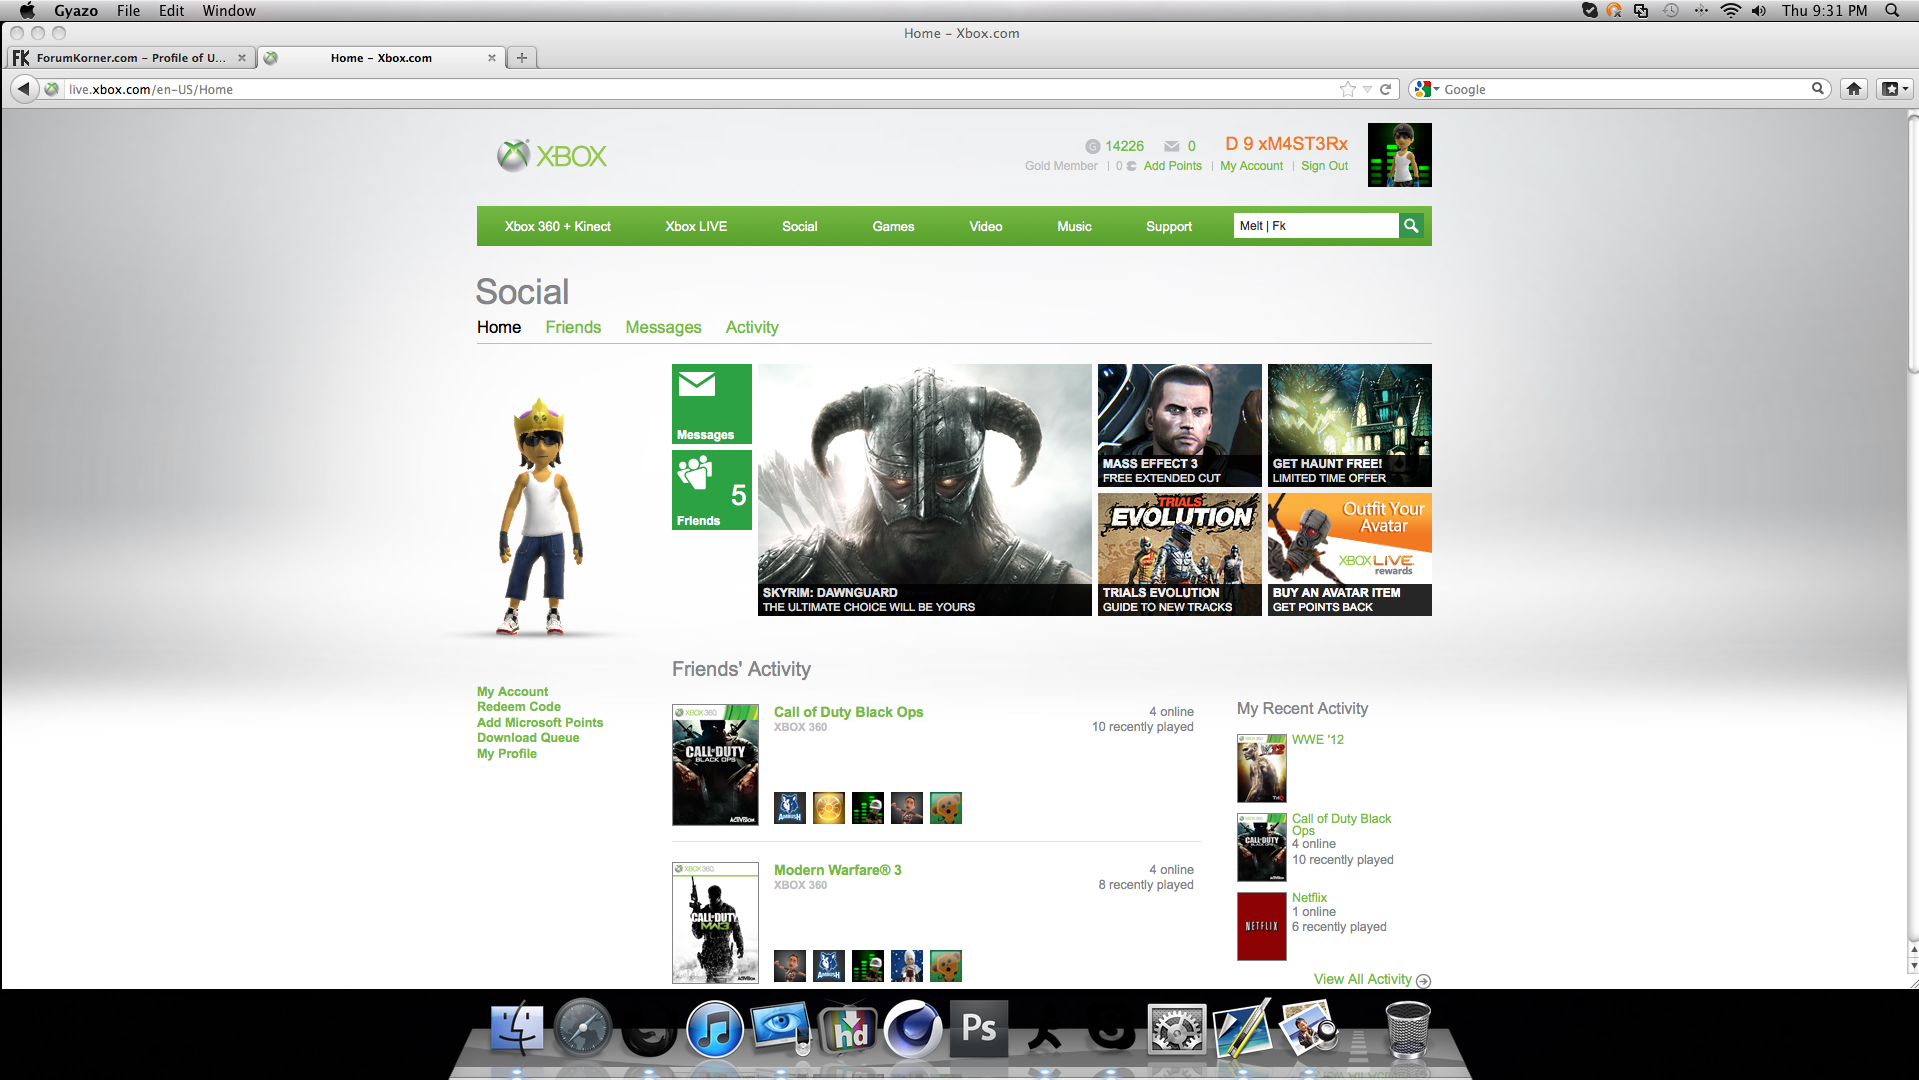The width and height of the screenshot is (1919, 1080).
Task: Expand the URL history dropdown arrow
Action: tap(1367, 89)
